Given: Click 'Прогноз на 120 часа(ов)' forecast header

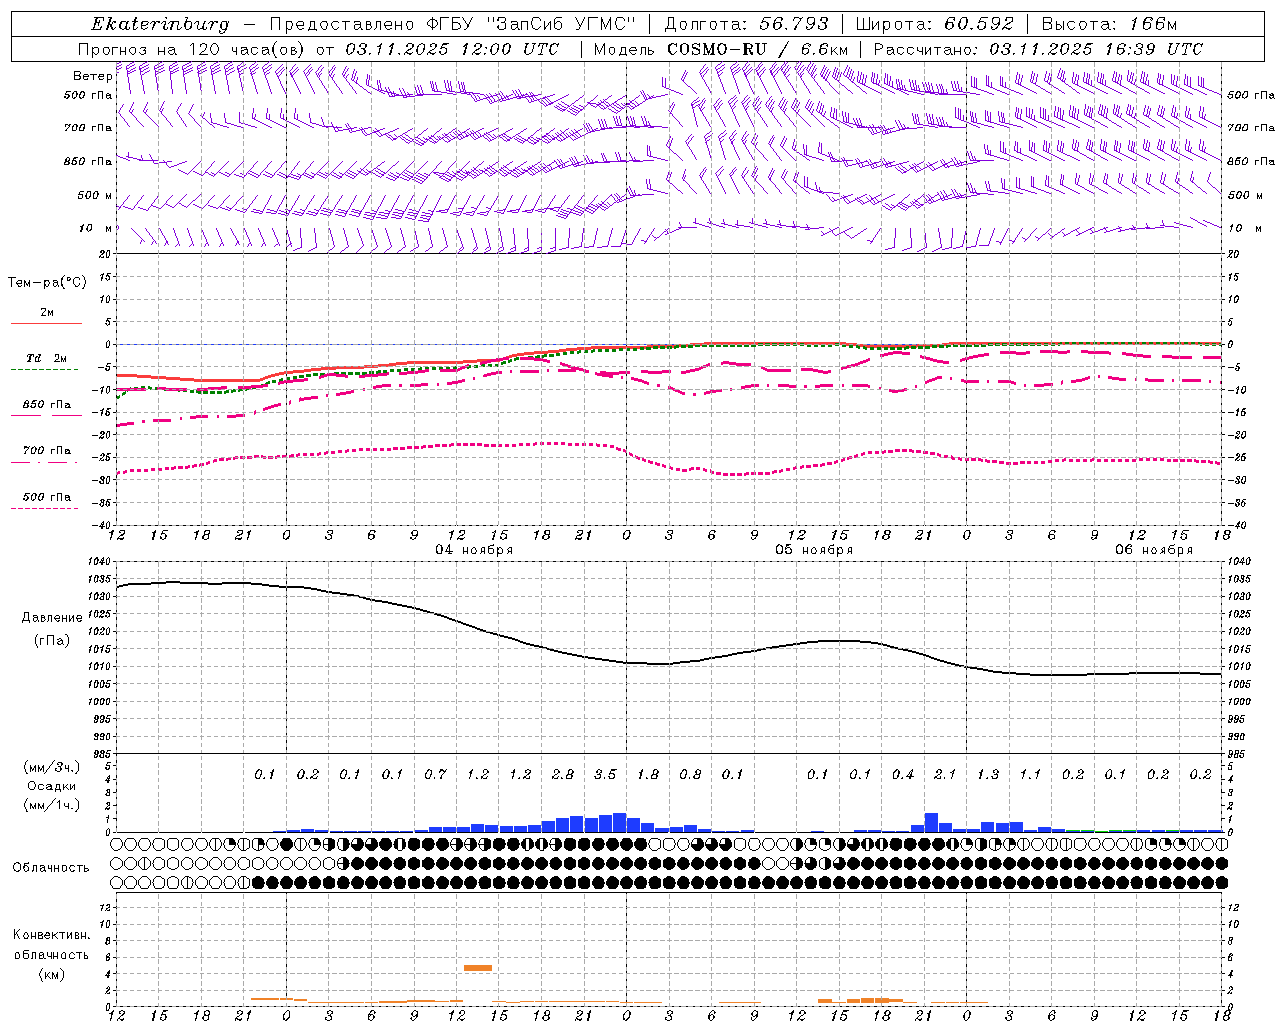Looking at the screenshot, I should [192, 49].
